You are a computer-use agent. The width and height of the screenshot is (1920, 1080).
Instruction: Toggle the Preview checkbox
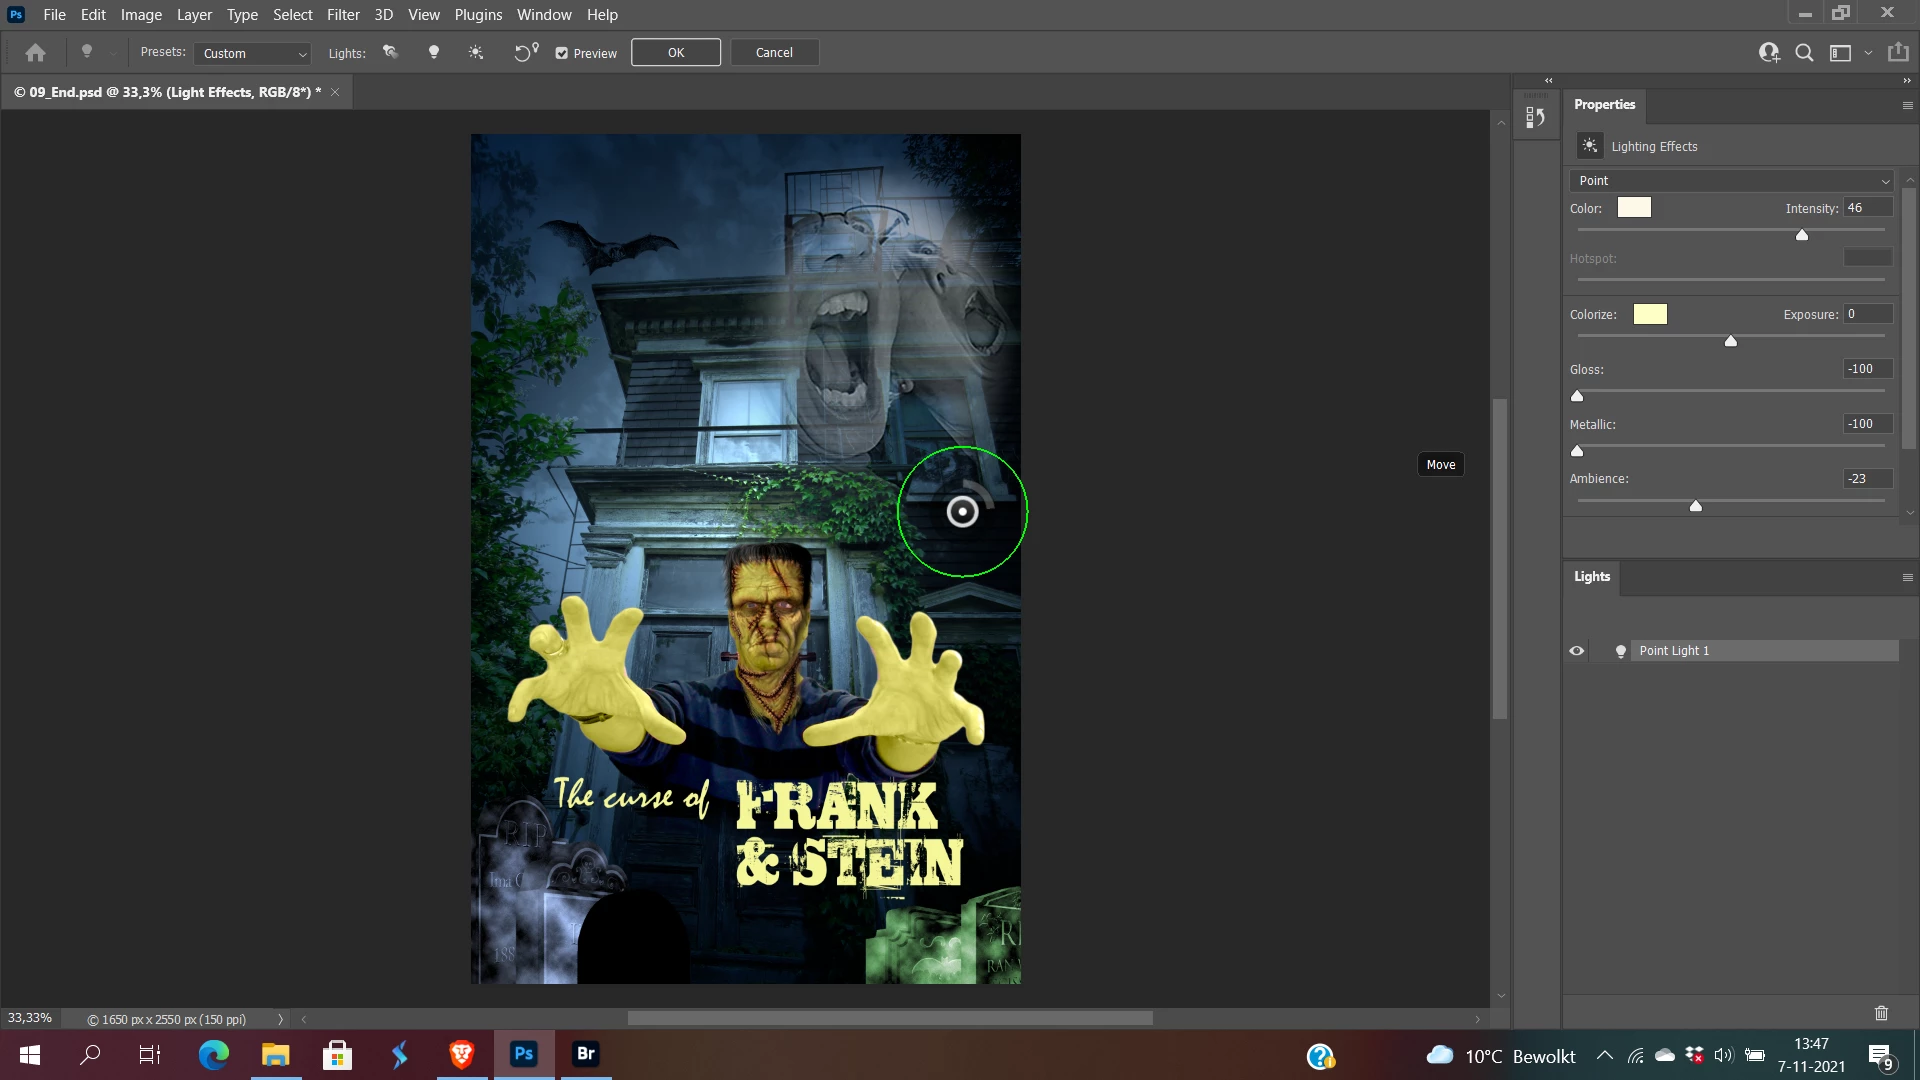[562, 54]
